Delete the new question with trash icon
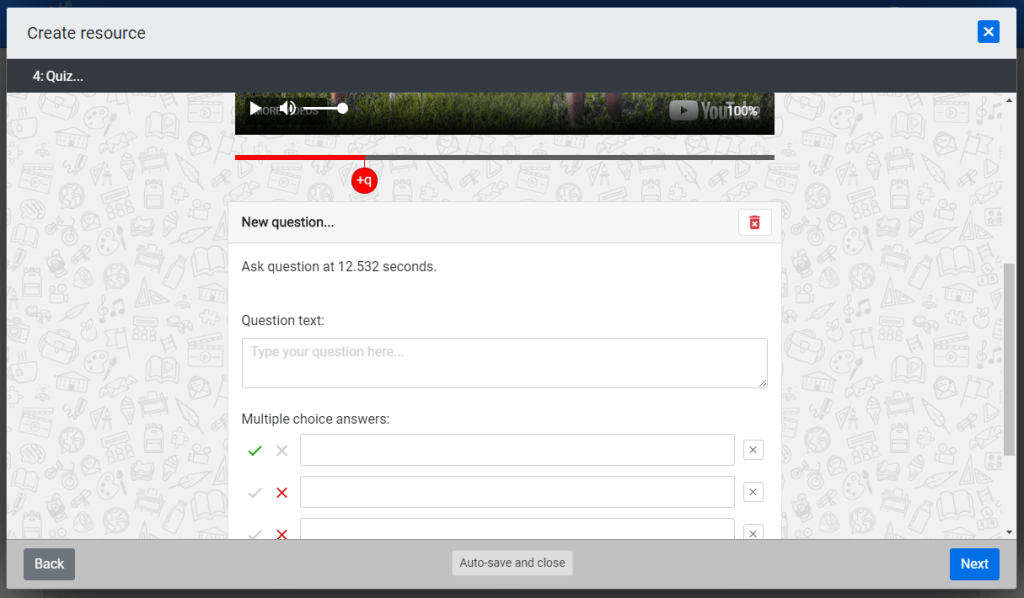The height and width of the screenshot is (598, 1024). (754, 222)
